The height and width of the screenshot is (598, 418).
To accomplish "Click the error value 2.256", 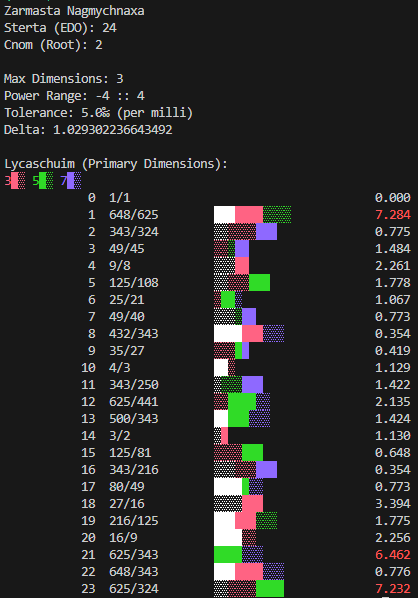I will (393, 537).
